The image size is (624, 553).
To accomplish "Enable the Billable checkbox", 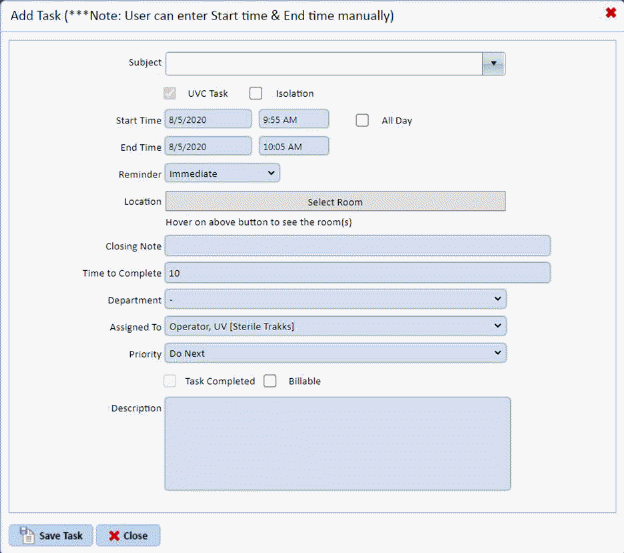I will [x=270, y=381].
